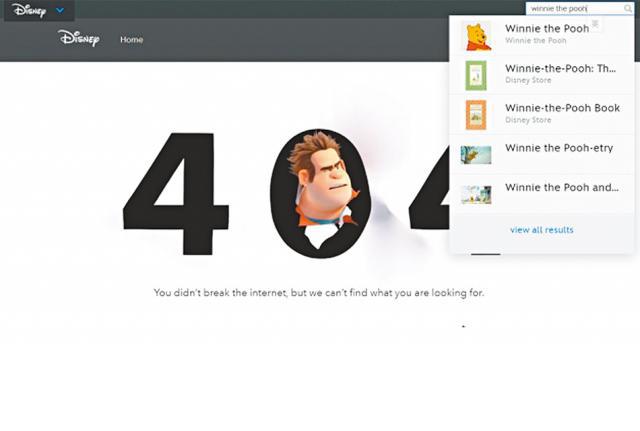This screenshot has height=431, width=640.
Task: Click the 'You didn't break the internet' message
Action: pos(319,293)
